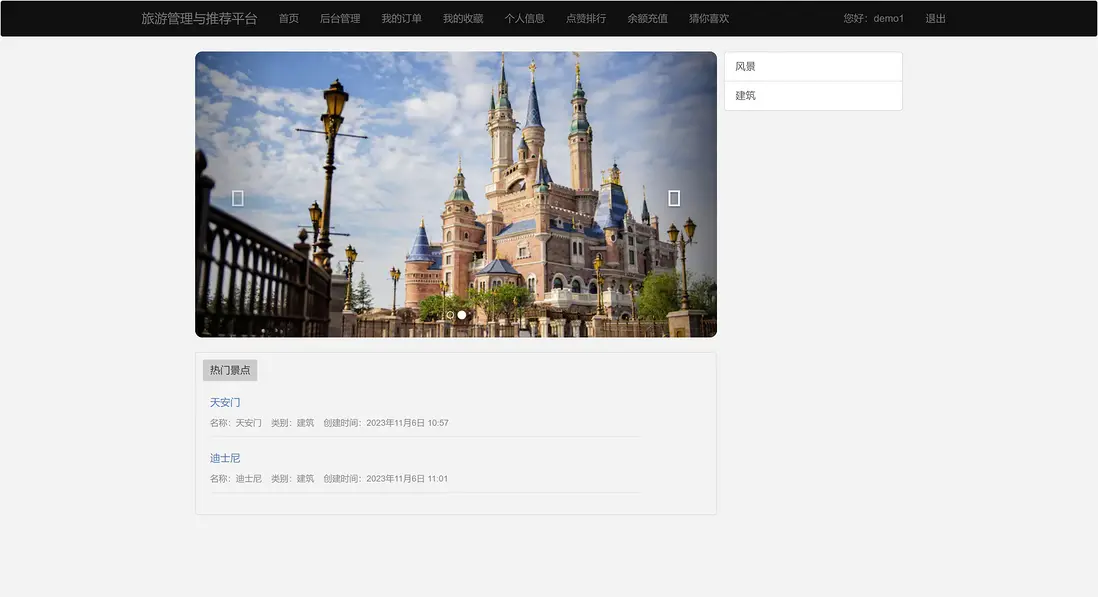View 个人信息 page

524,18
